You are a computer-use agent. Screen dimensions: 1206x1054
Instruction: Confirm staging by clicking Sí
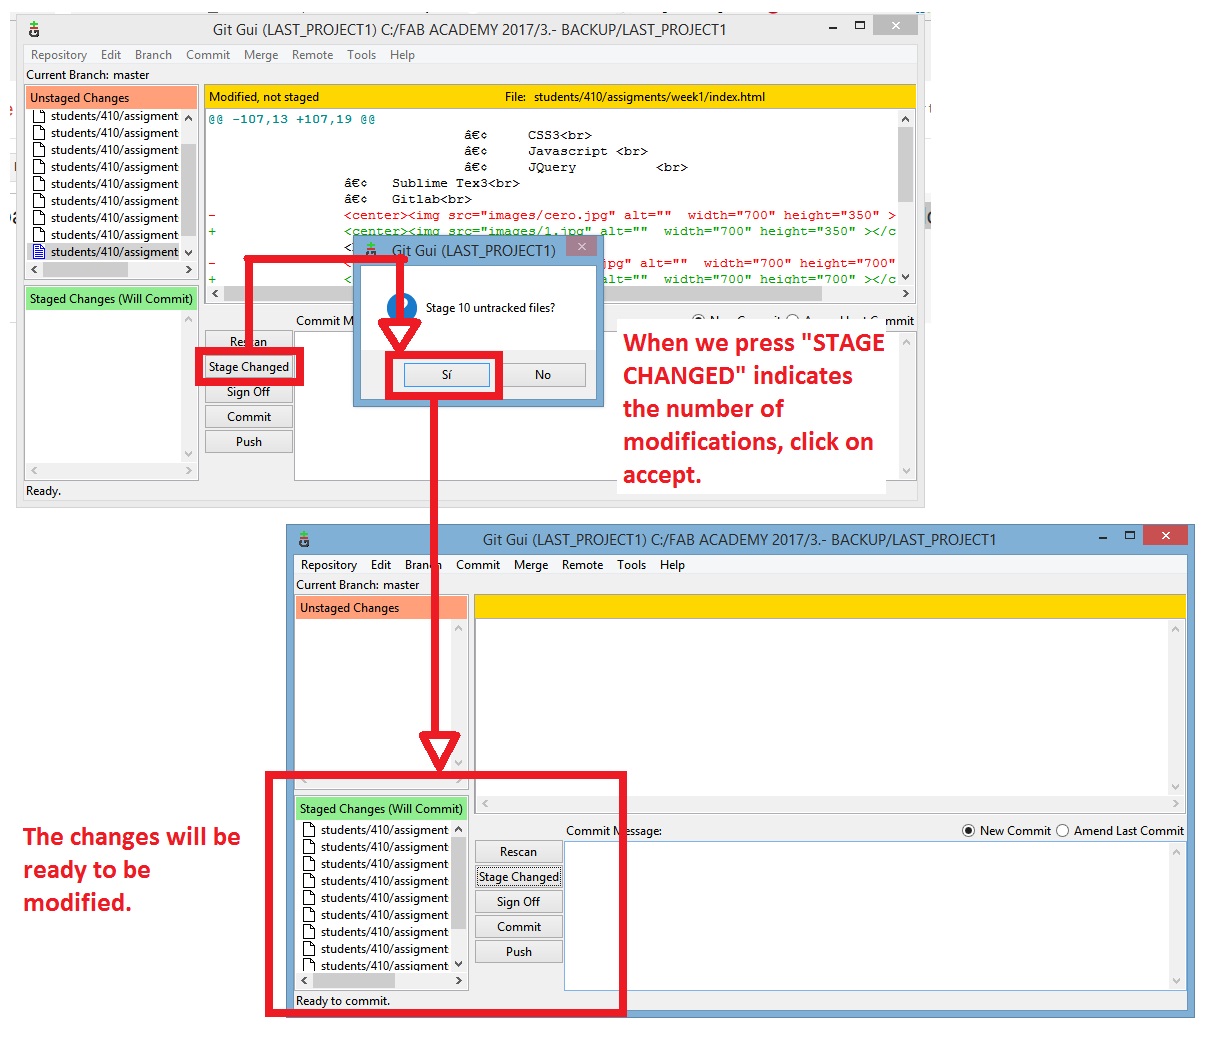[x=447, y=375]
